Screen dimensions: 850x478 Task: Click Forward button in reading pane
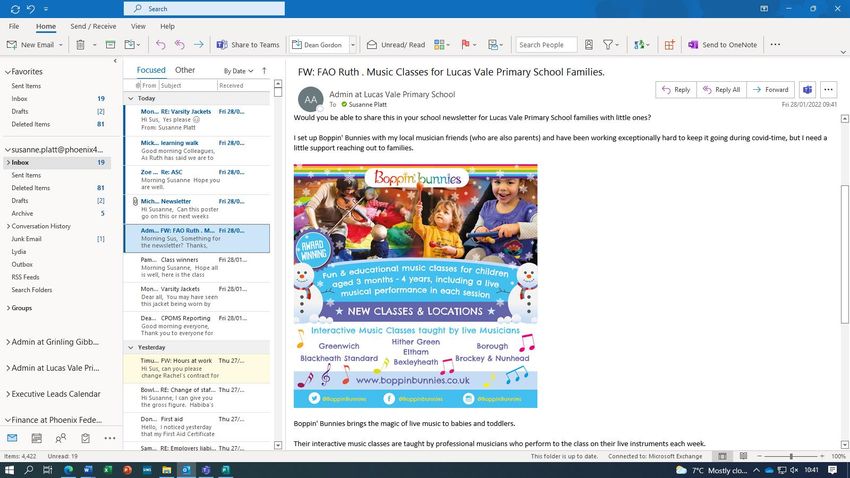pos(770,90)
